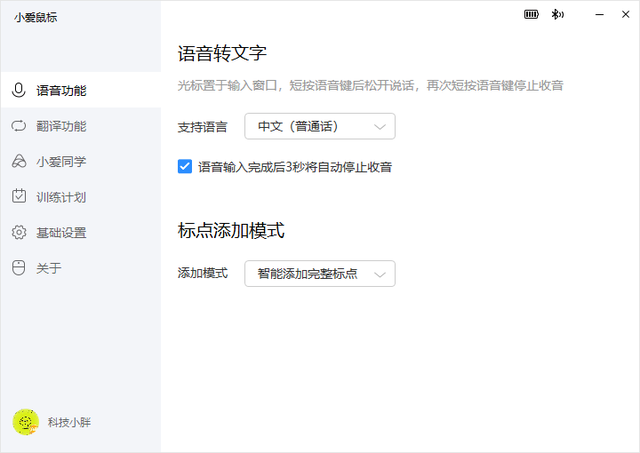Viewport: 640px width, 453px height.
Task: Expand the 添加模式 dropdown showing 智能添加完整标点
Action: [x=320, y=273]
